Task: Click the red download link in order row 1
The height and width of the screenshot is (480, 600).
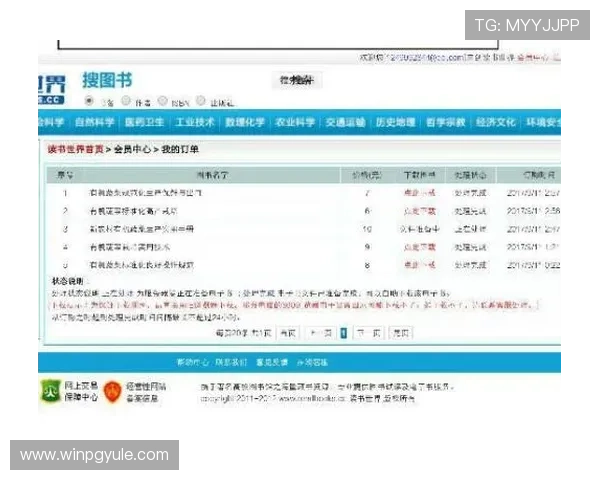Action: [x=420, y=193]
